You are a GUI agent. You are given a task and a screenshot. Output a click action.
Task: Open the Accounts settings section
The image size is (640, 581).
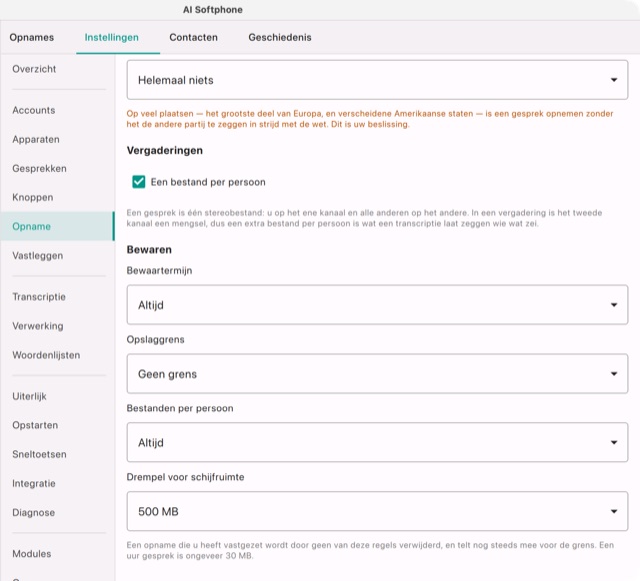pos(34,110)
